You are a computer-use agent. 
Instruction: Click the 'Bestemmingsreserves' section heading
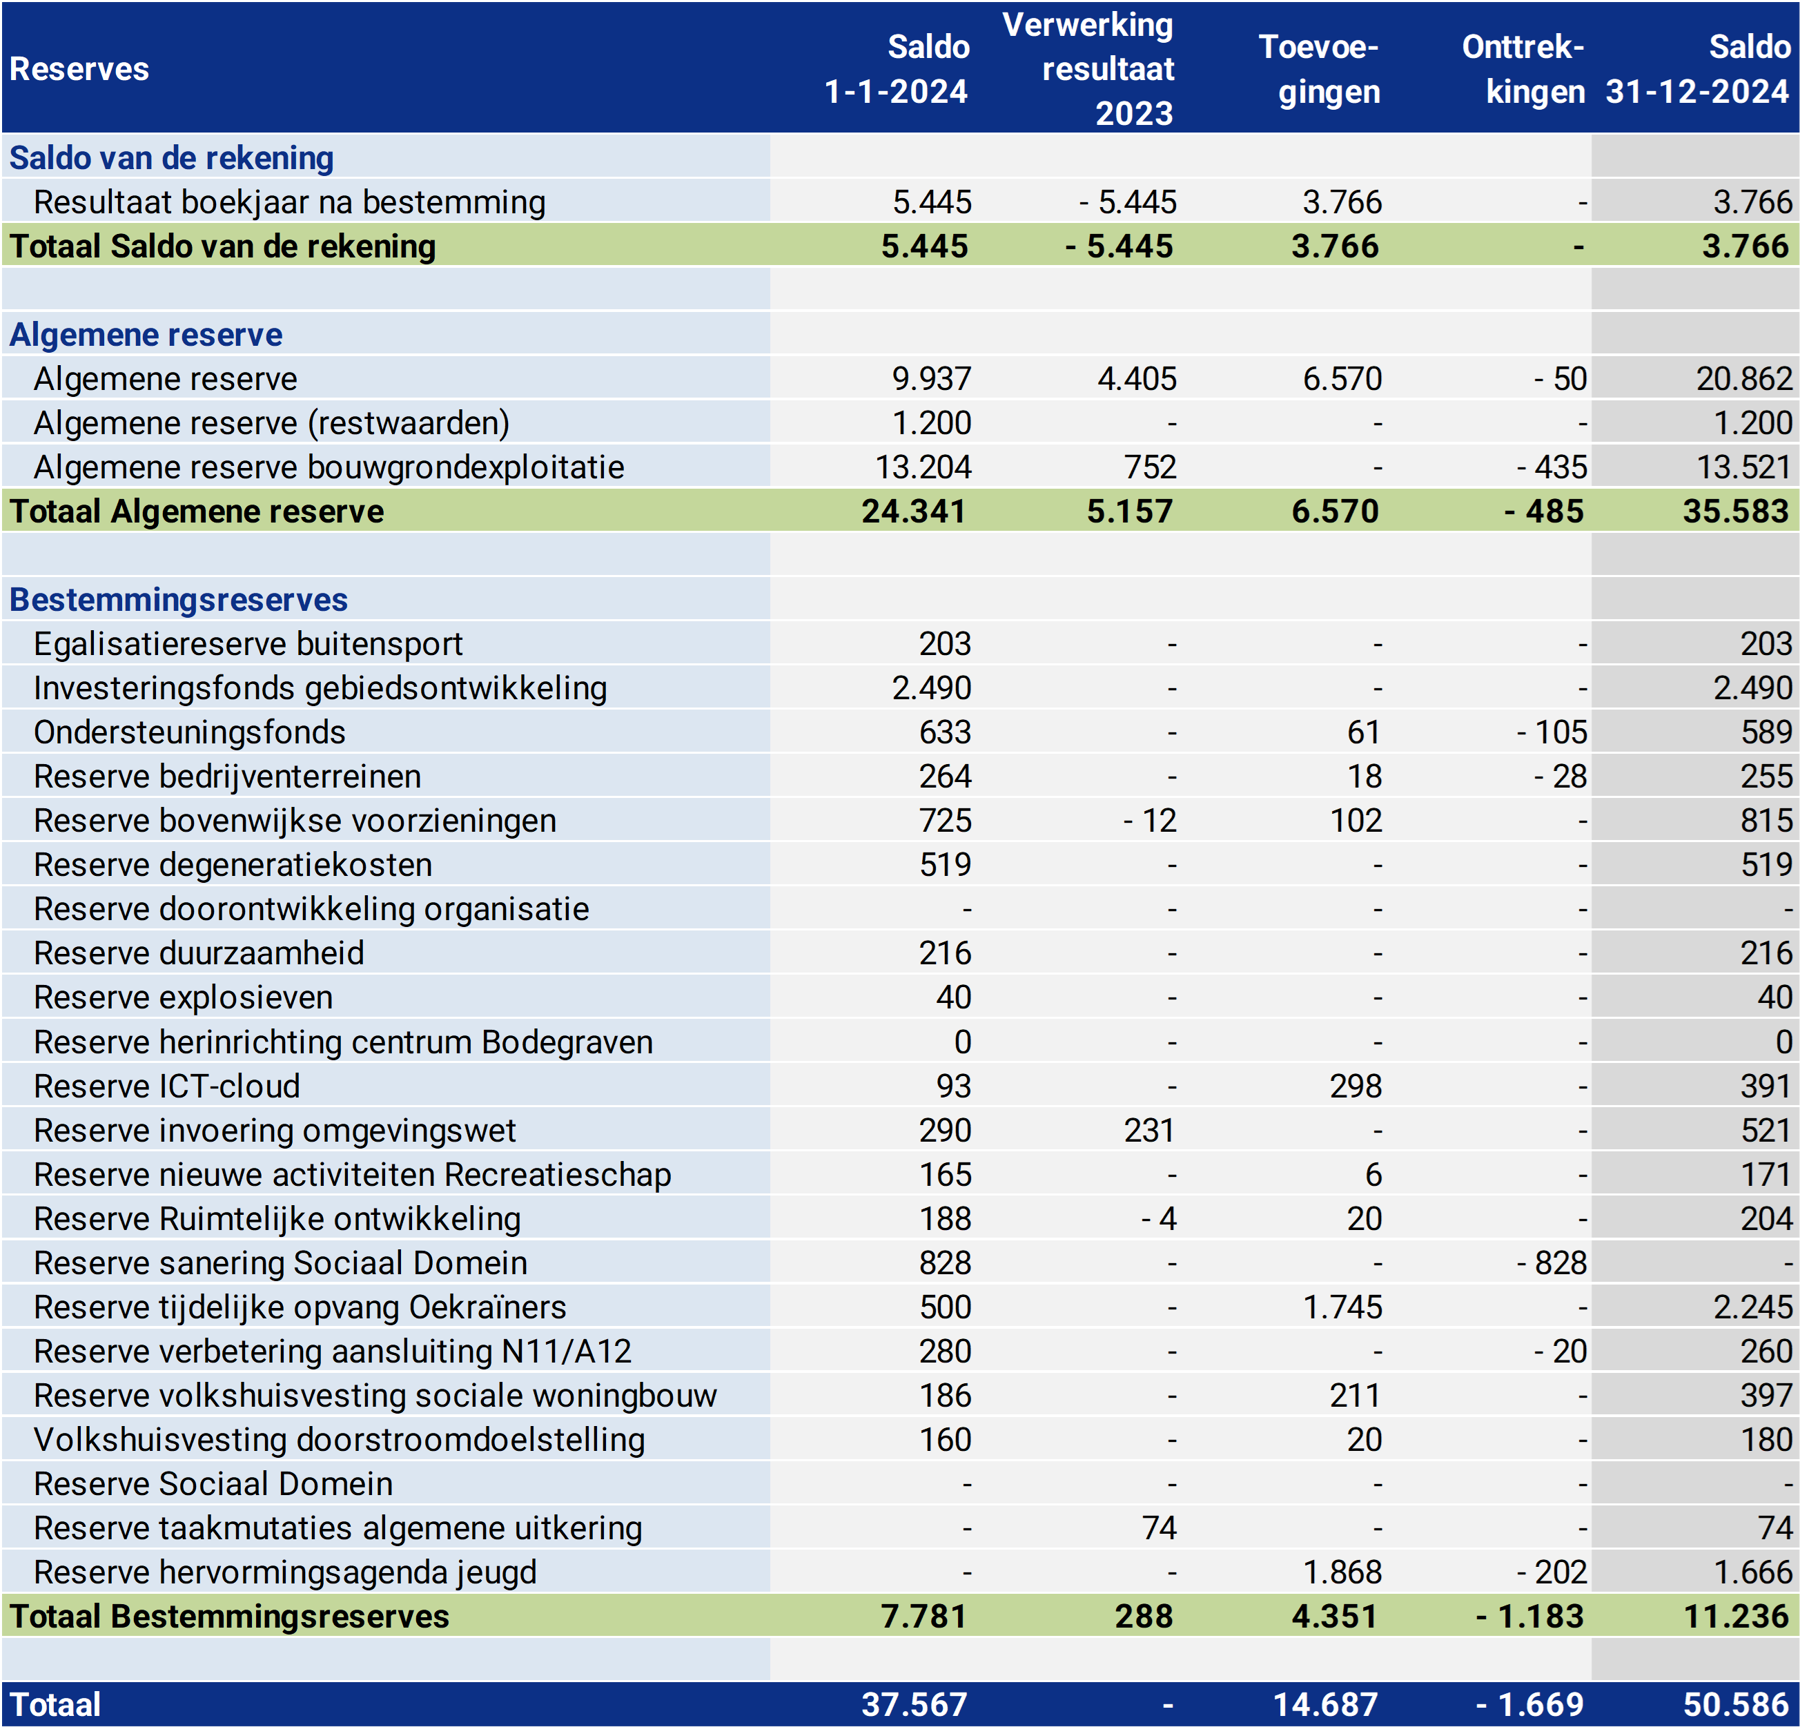tap(178, 600)
